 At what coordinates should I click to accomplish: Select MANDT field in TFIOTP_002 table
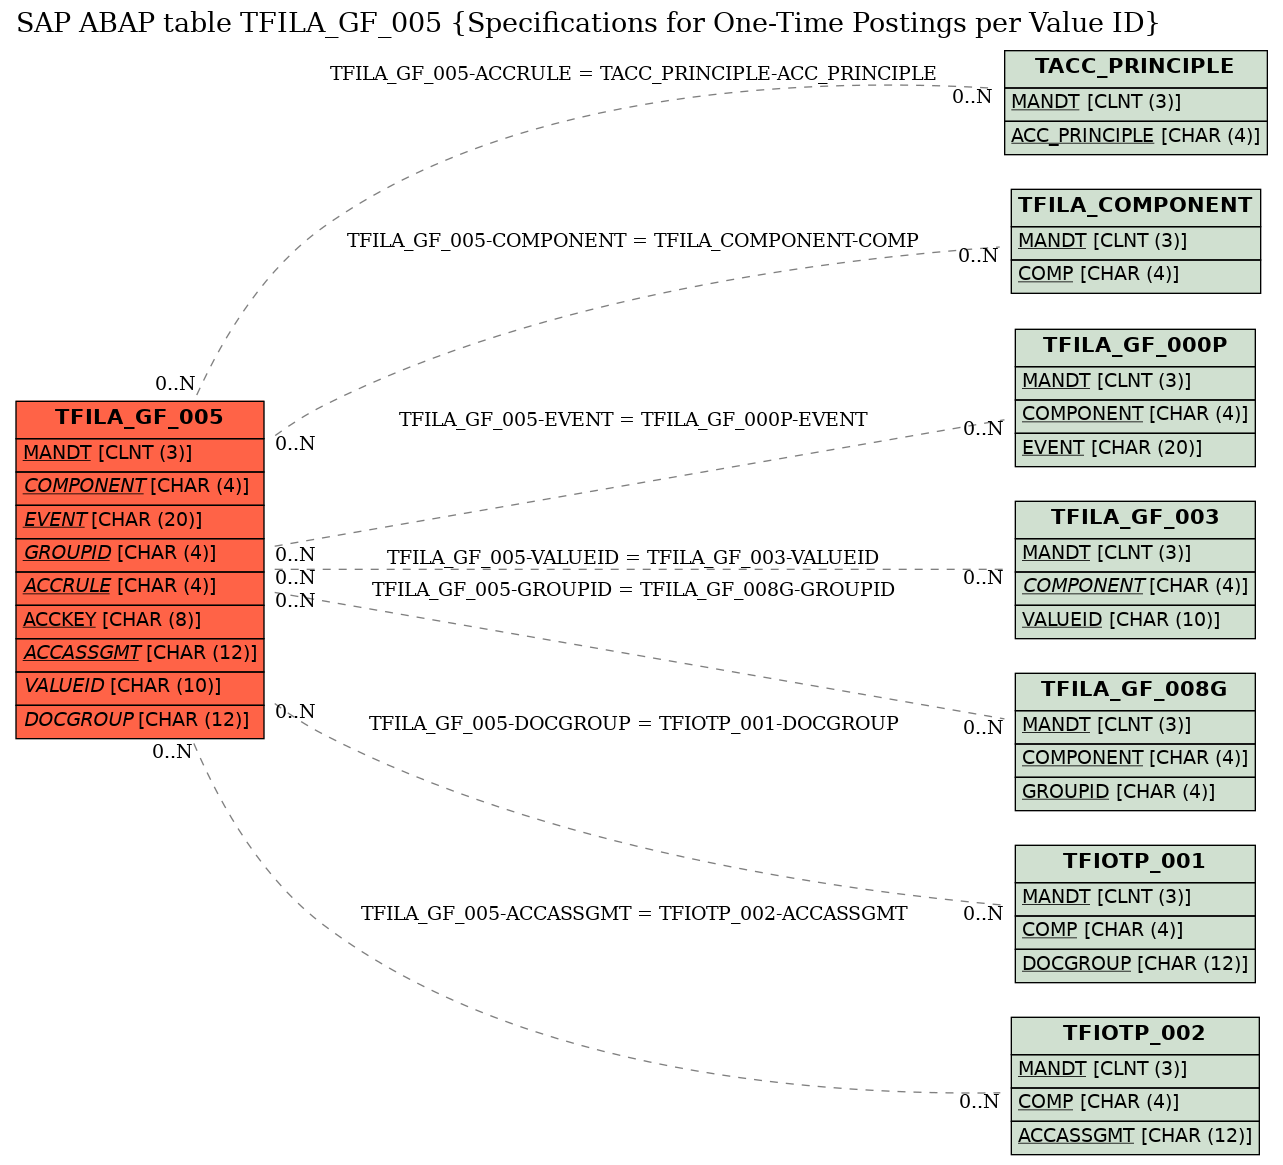[1135, 1070]
